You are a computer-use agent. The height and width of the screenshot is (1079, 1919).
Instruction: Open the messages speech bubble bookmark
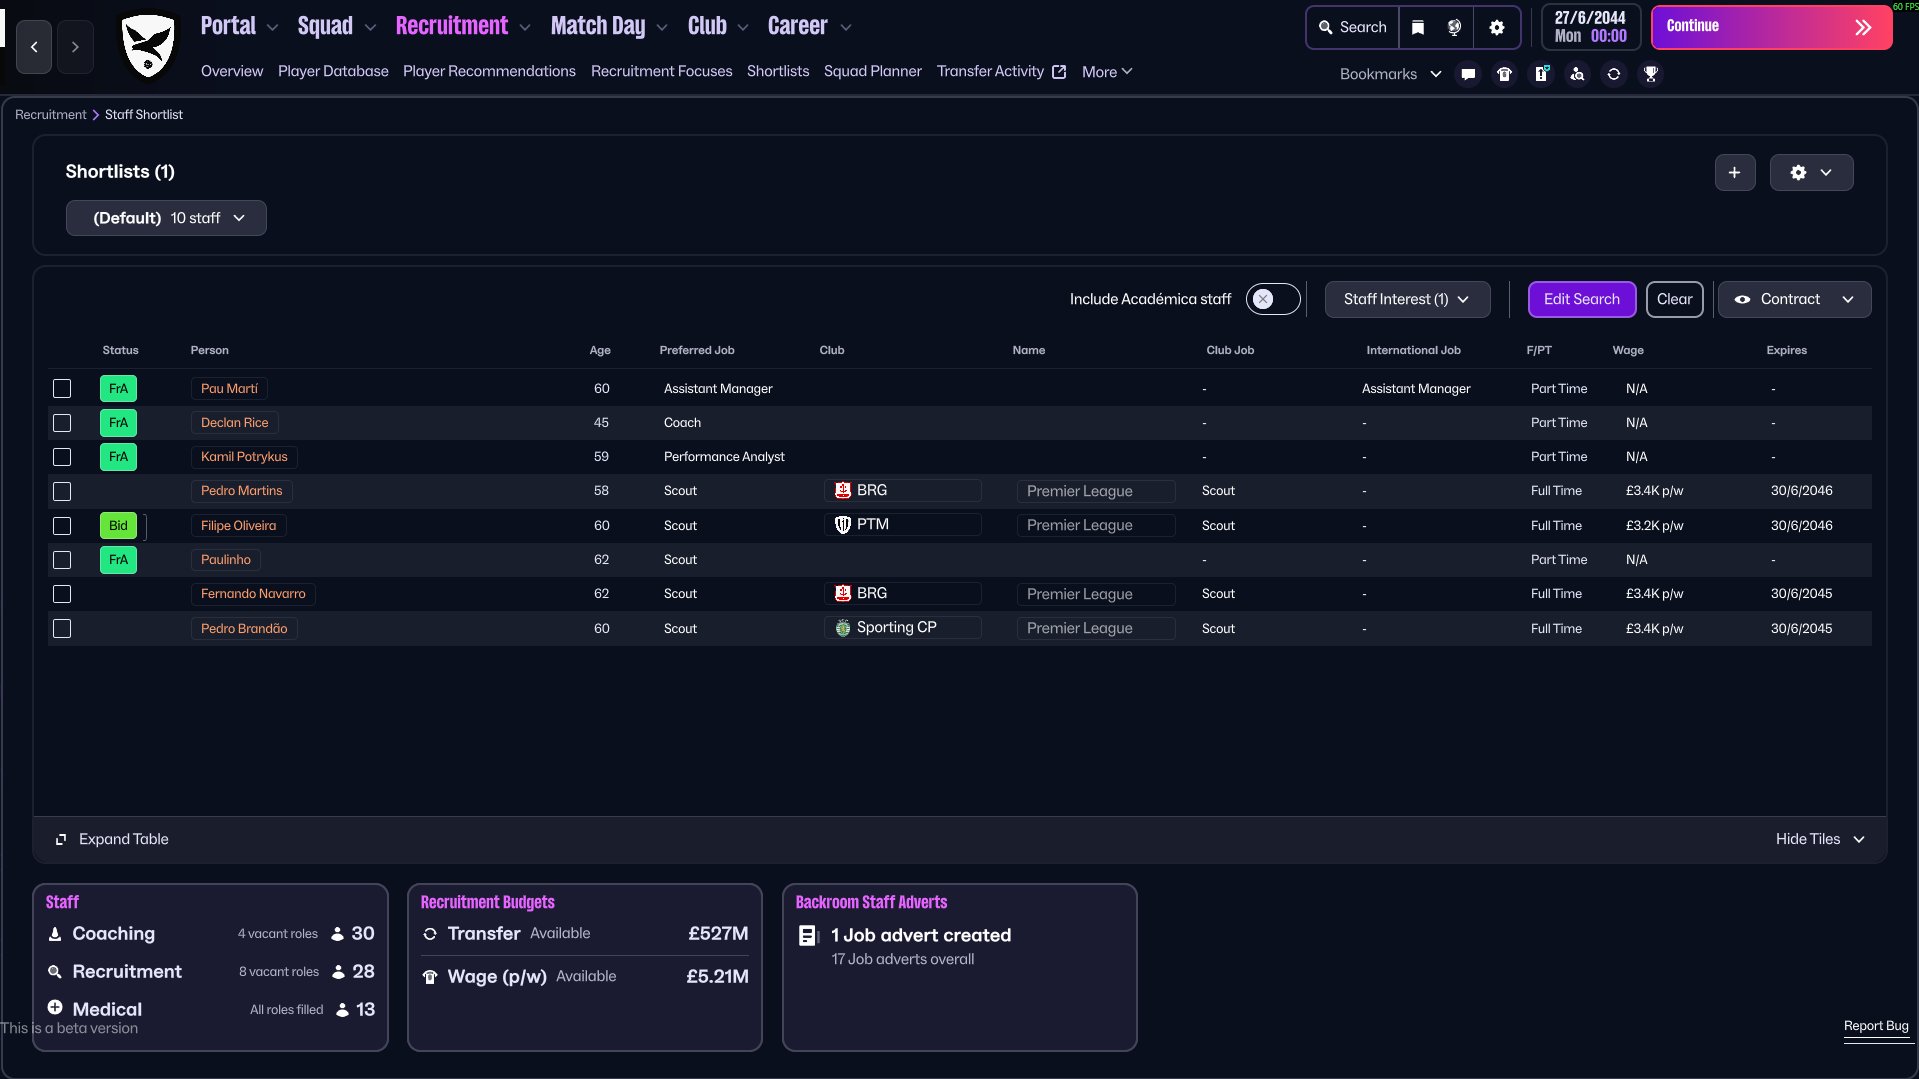point(1468,74)
